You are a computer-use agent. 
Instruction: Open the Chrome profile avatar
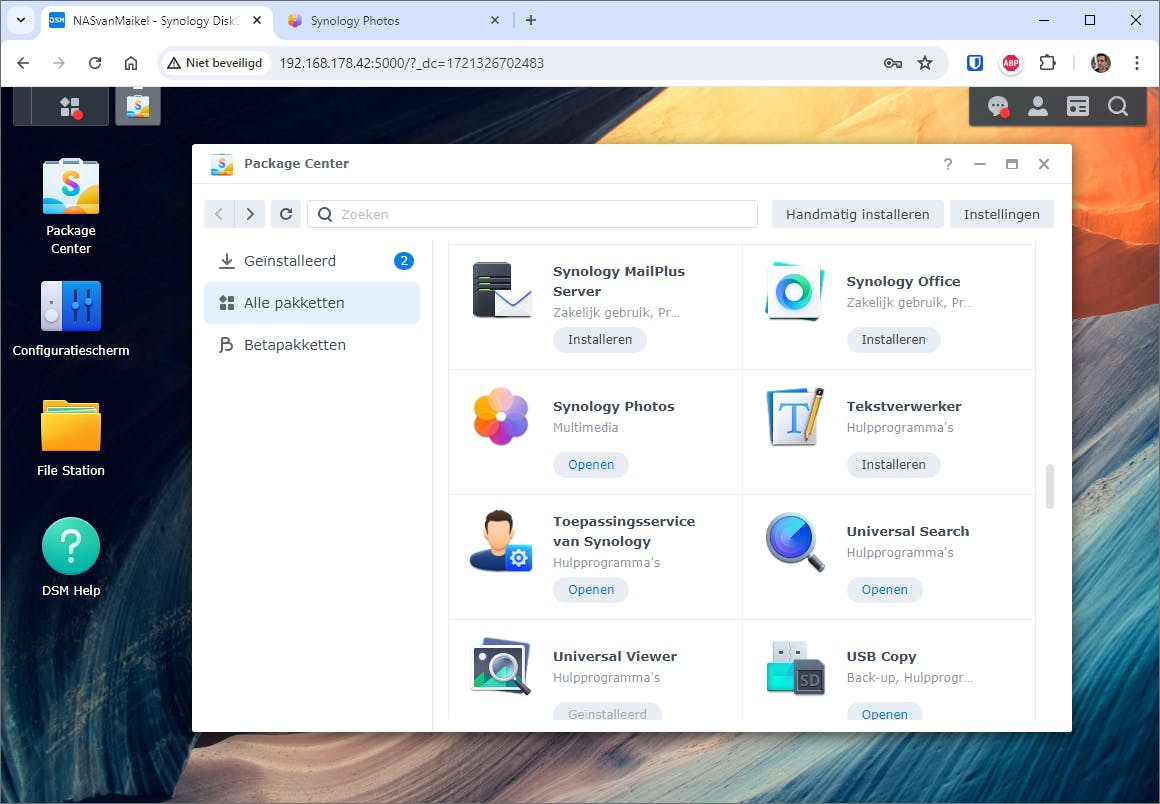[x=1101, y=63]
